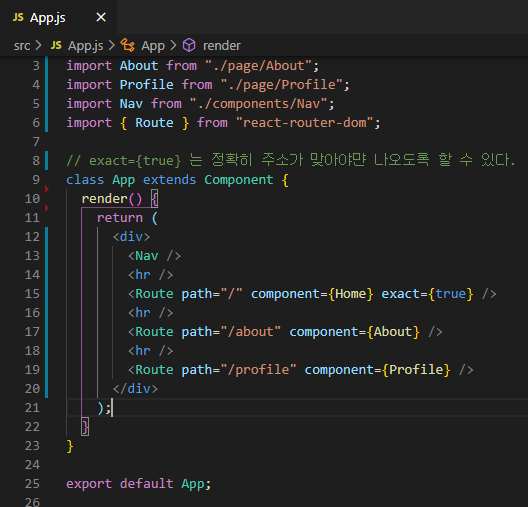
Task: Click the <hr /> tag on line 16
Action: coord(151,313)
